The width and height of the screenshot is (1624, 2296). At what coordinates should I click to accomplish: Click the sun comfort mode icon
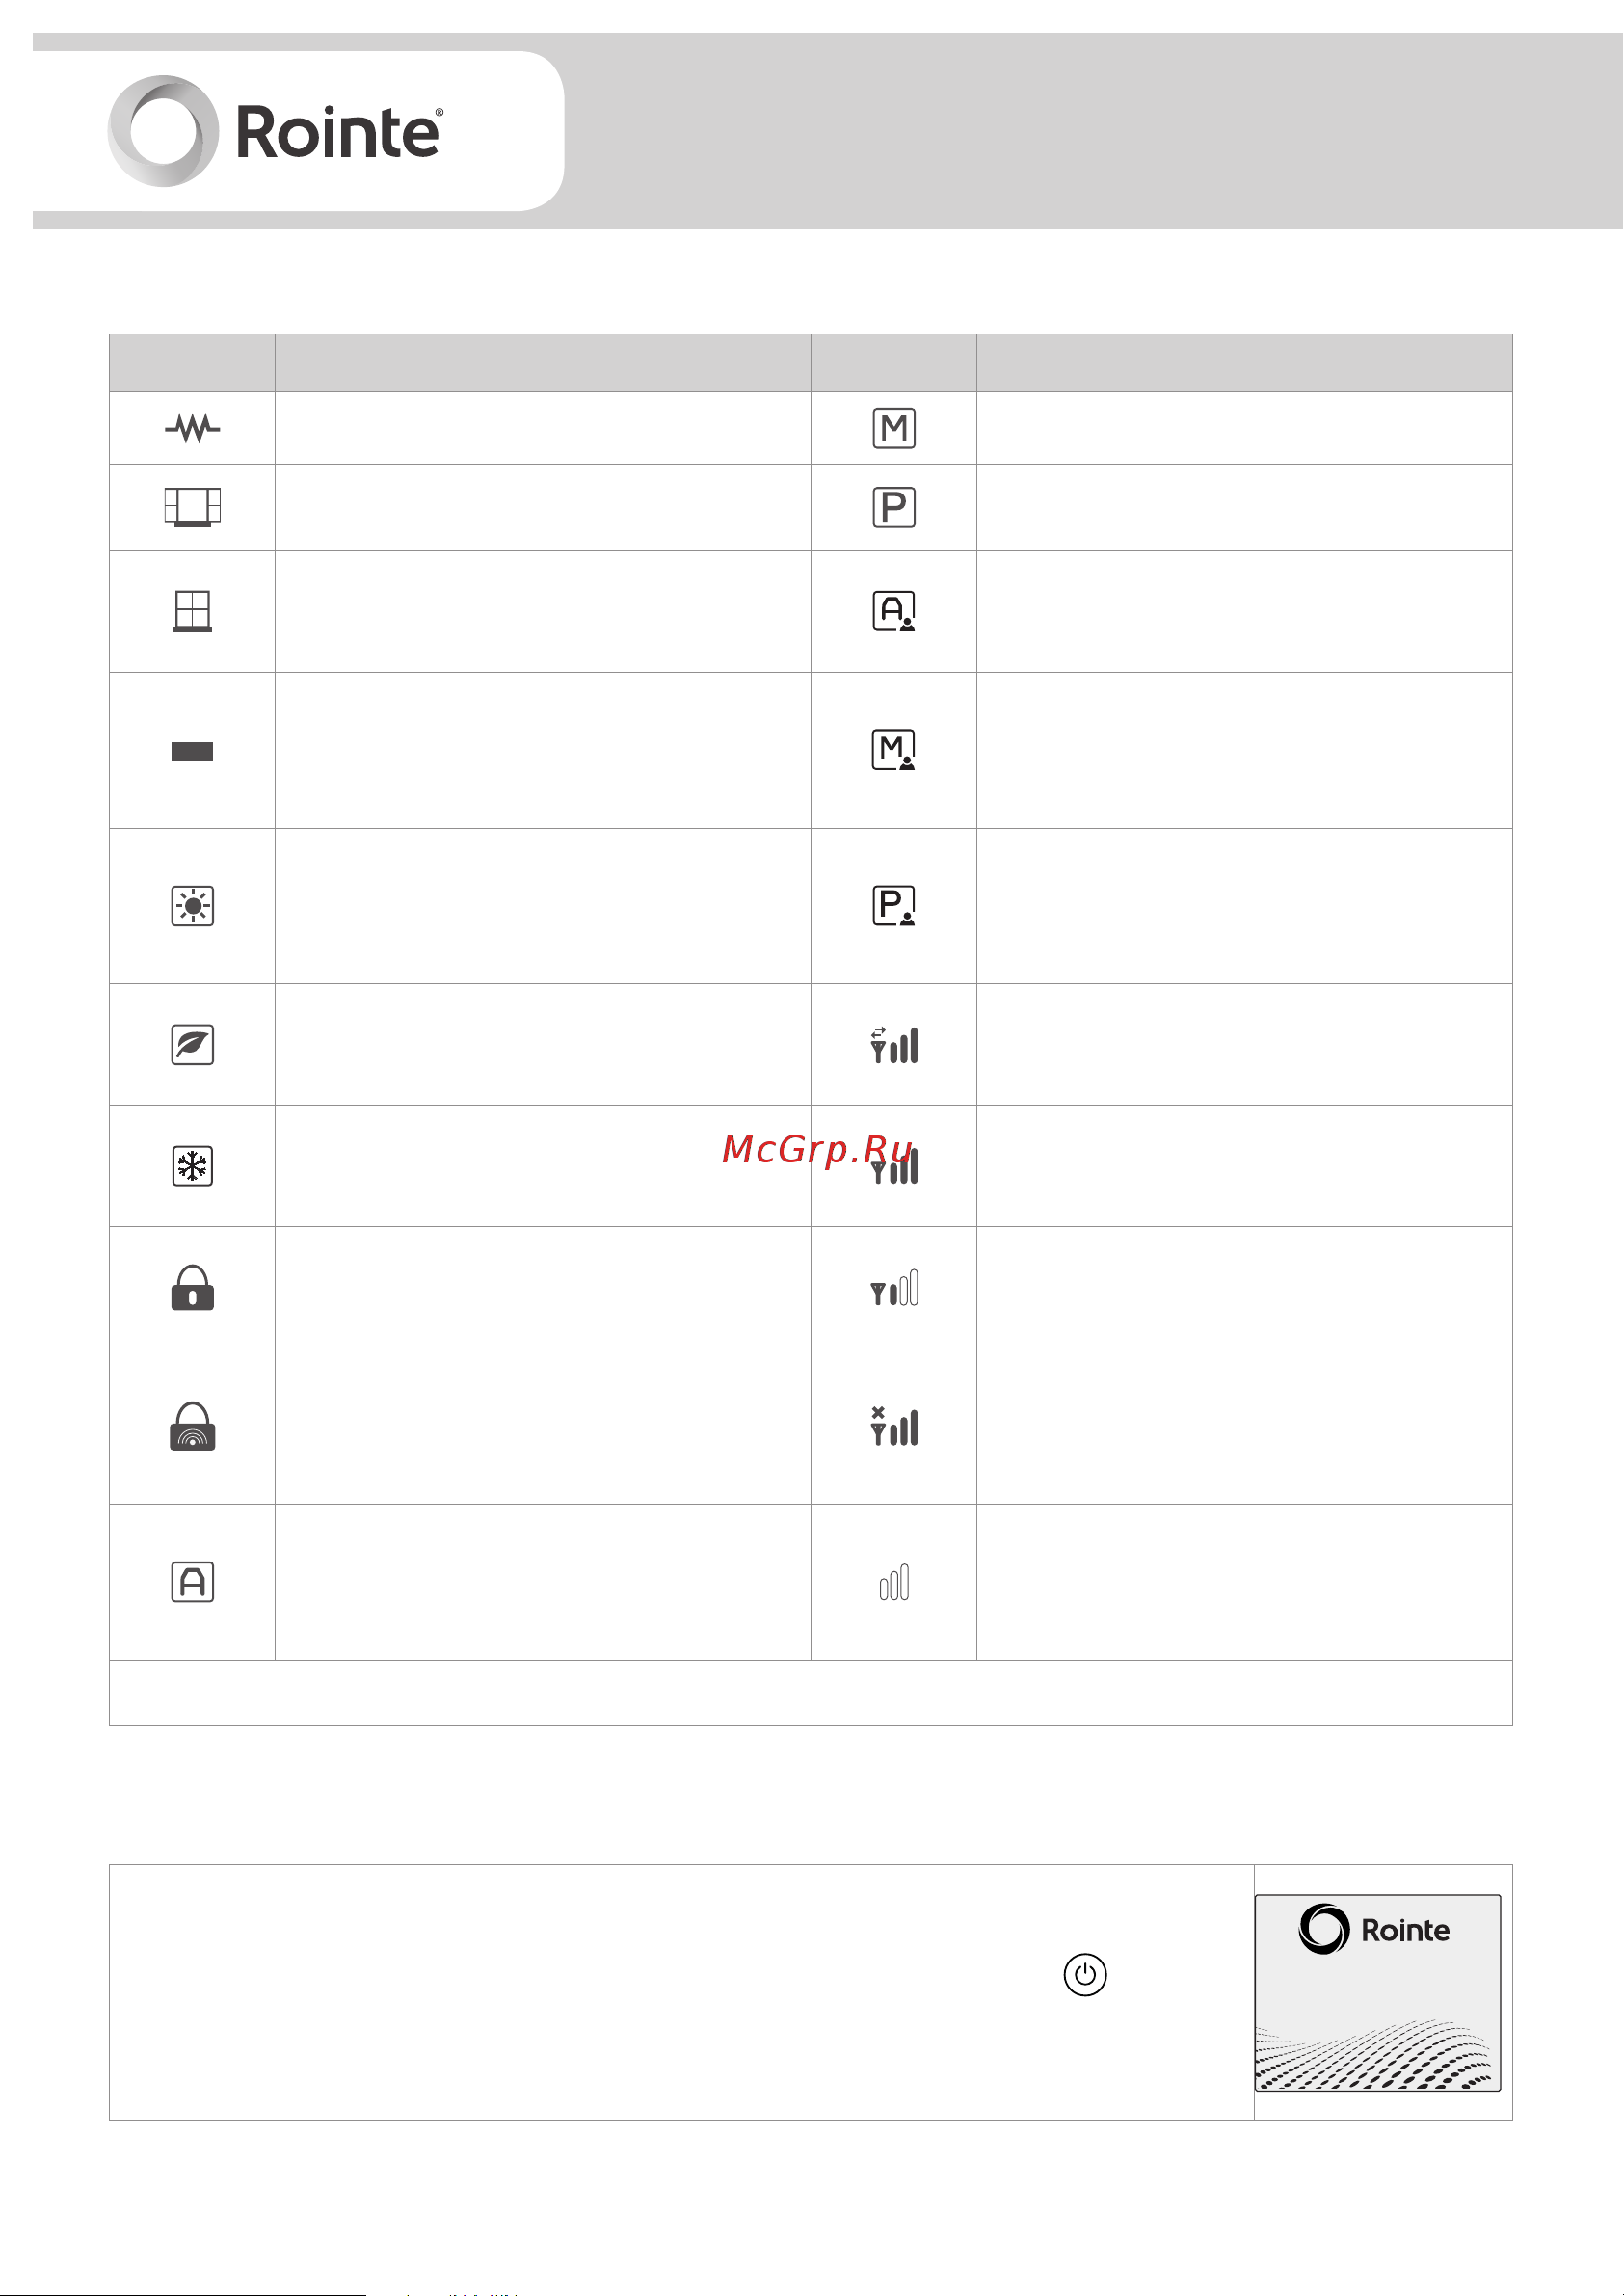[192, 906]
